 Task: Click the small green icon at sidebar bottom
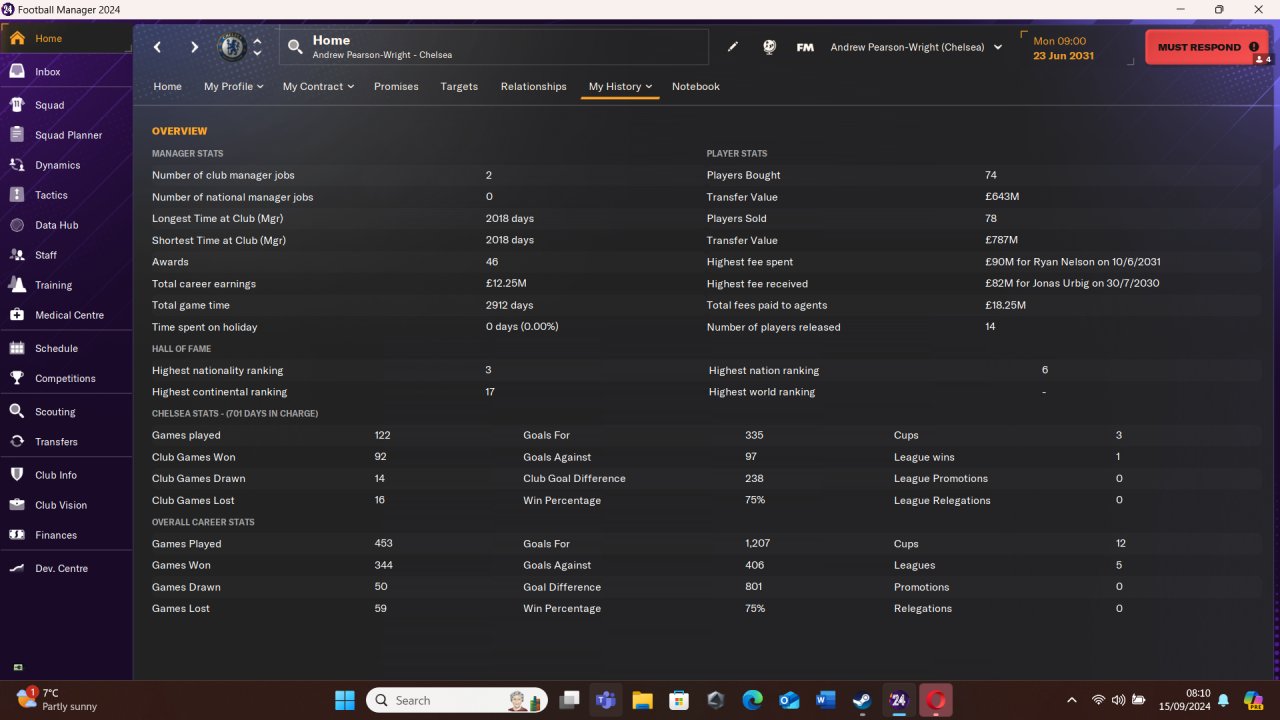click(x=18, y=667)
